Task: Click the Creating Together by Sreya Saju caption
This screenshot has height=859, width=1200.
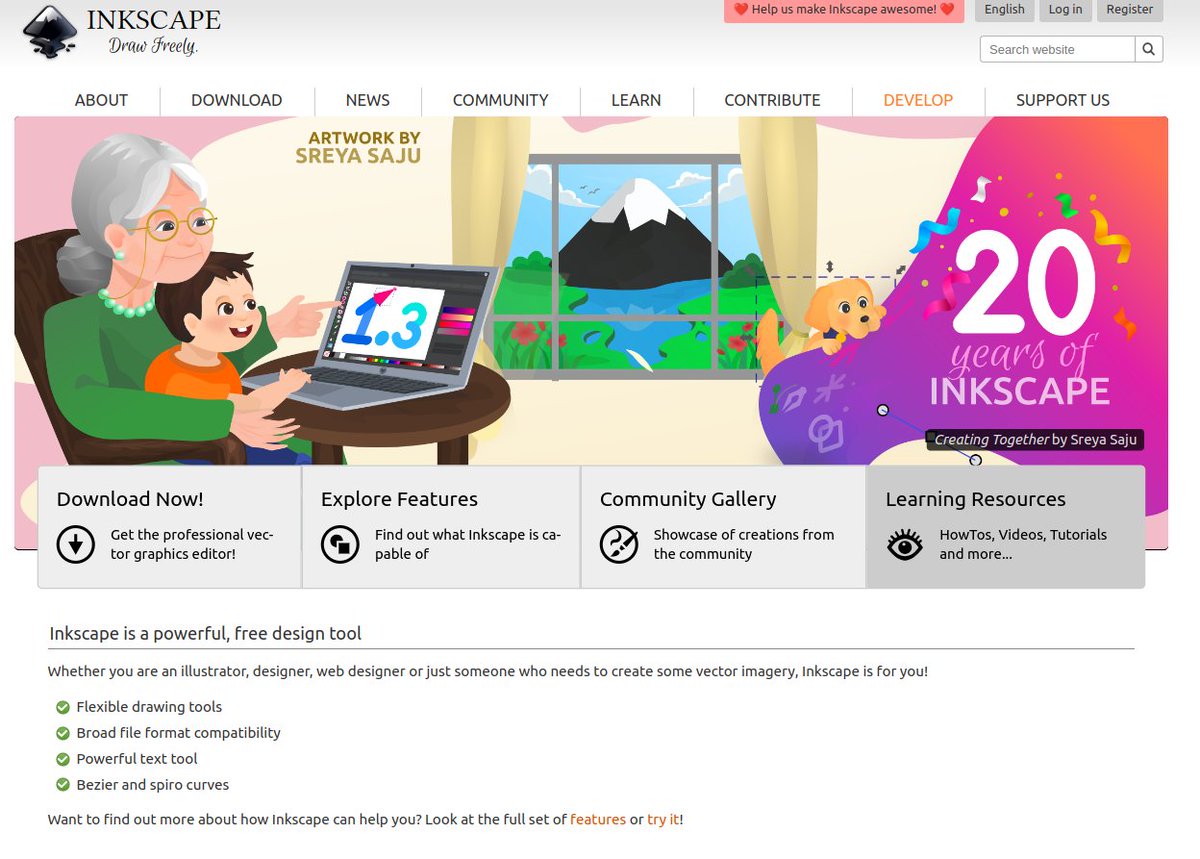Action: (x=1035, y=439)
